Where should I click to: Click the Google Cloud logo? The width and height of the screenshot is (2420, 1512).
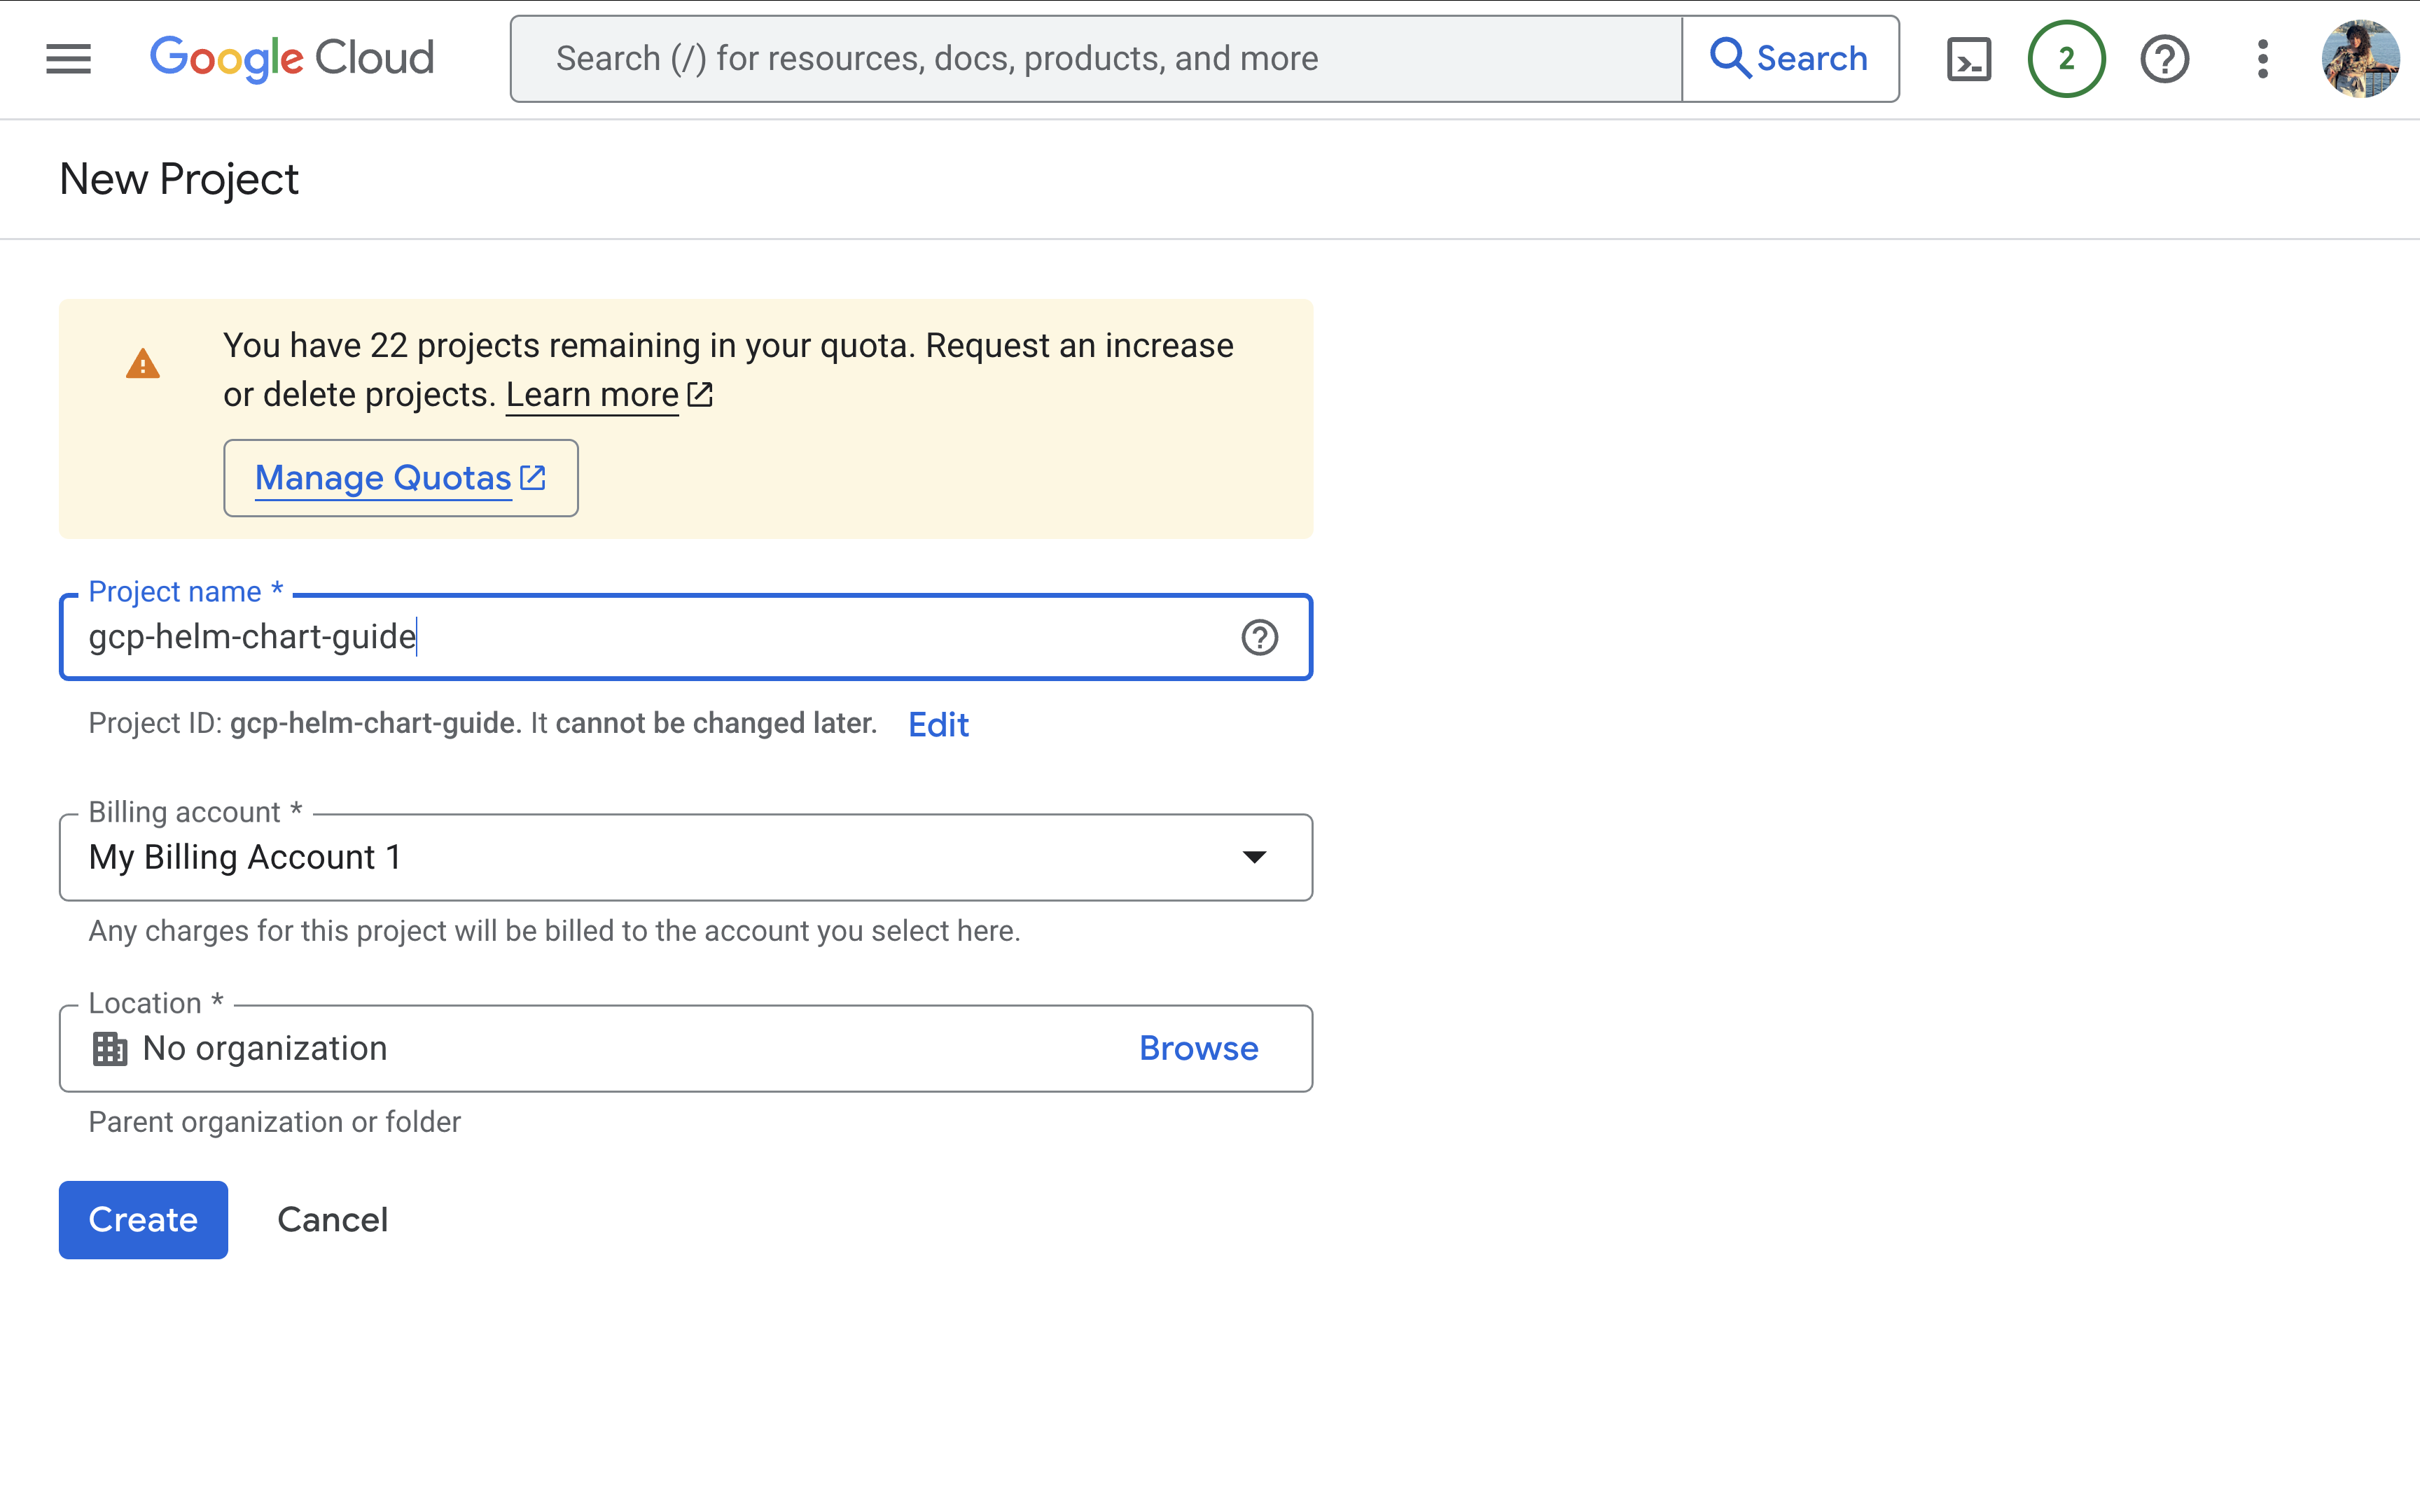tap(291, 59)
